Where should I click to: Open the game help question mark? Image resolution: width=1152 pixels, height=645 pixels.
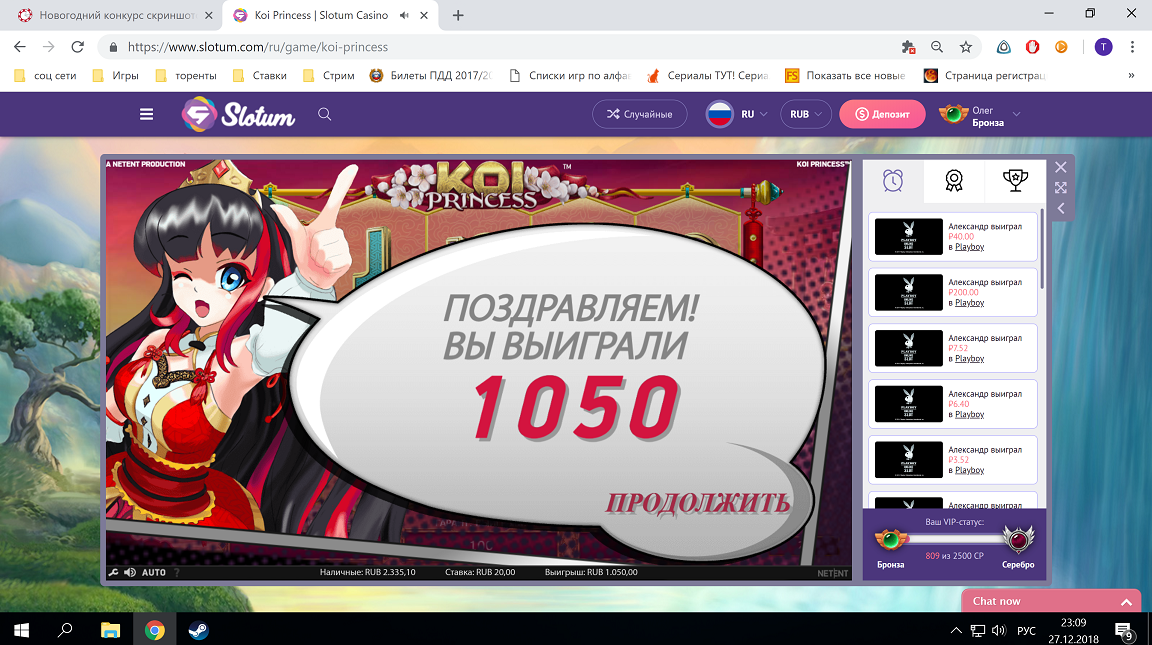pos(177,572)
